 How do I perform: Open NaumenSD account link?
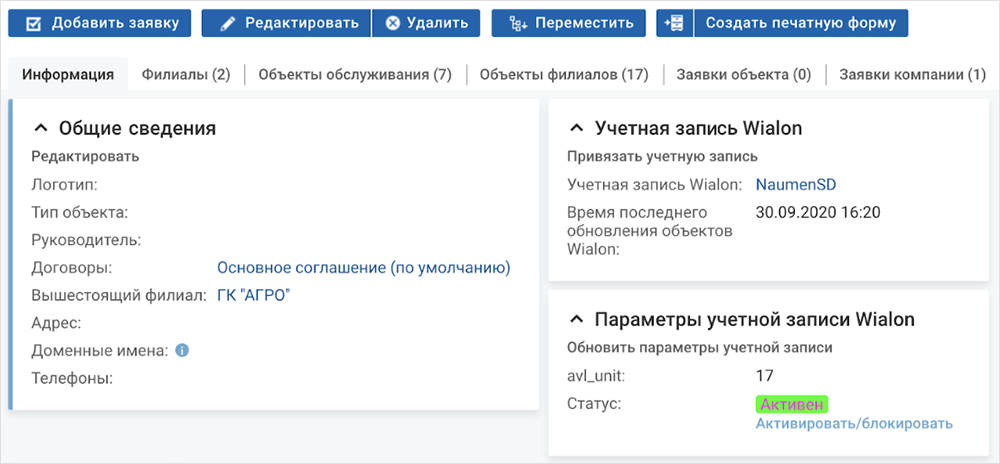(x=796, y=185)
